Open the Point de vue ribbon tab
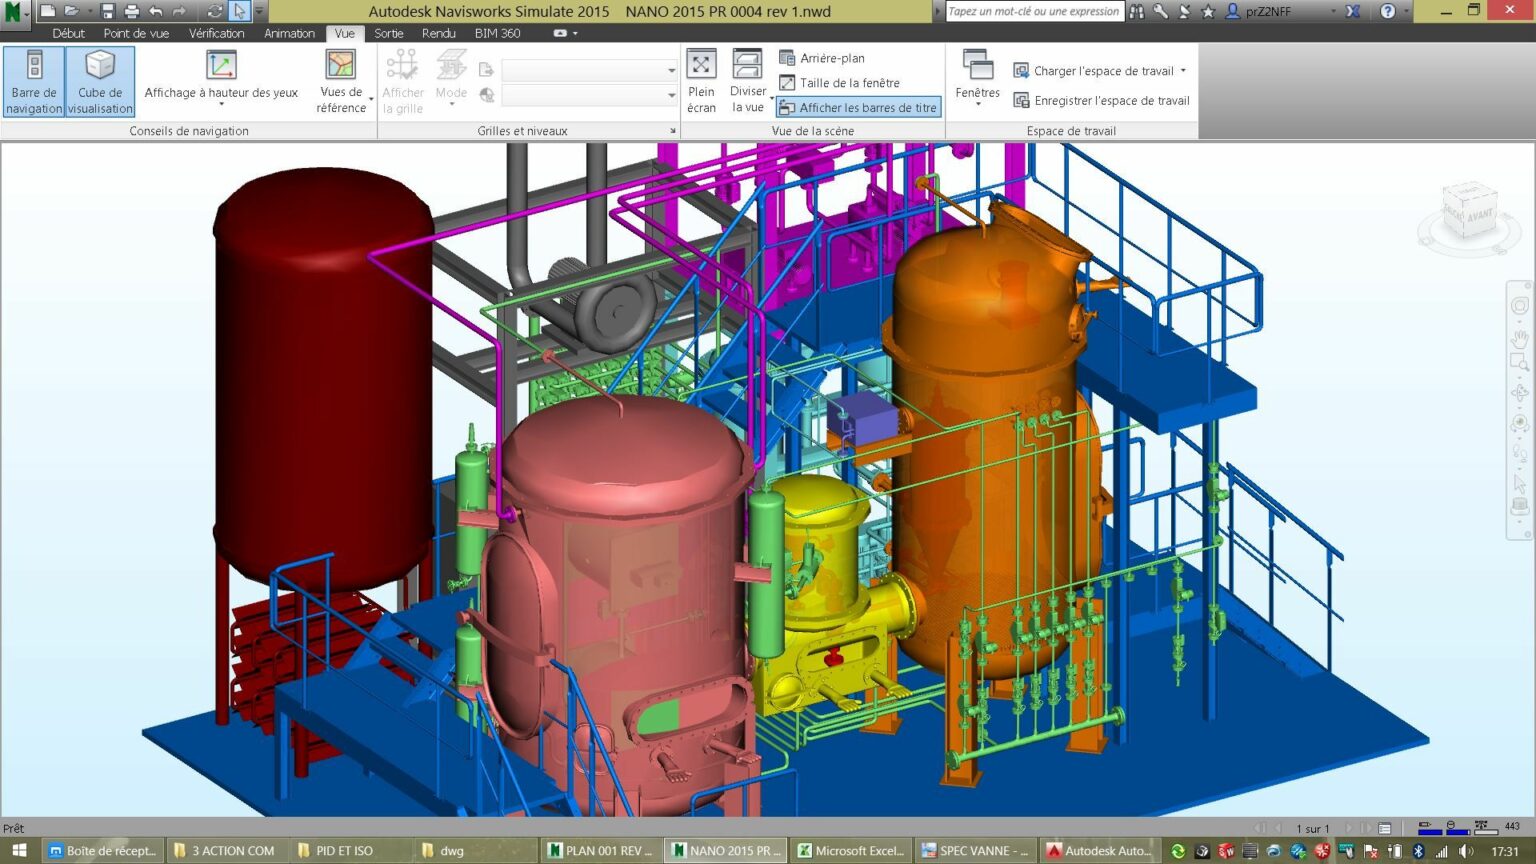Viewport: 1536px width, 864px height. pyautogui.click(x=136, y=33)
